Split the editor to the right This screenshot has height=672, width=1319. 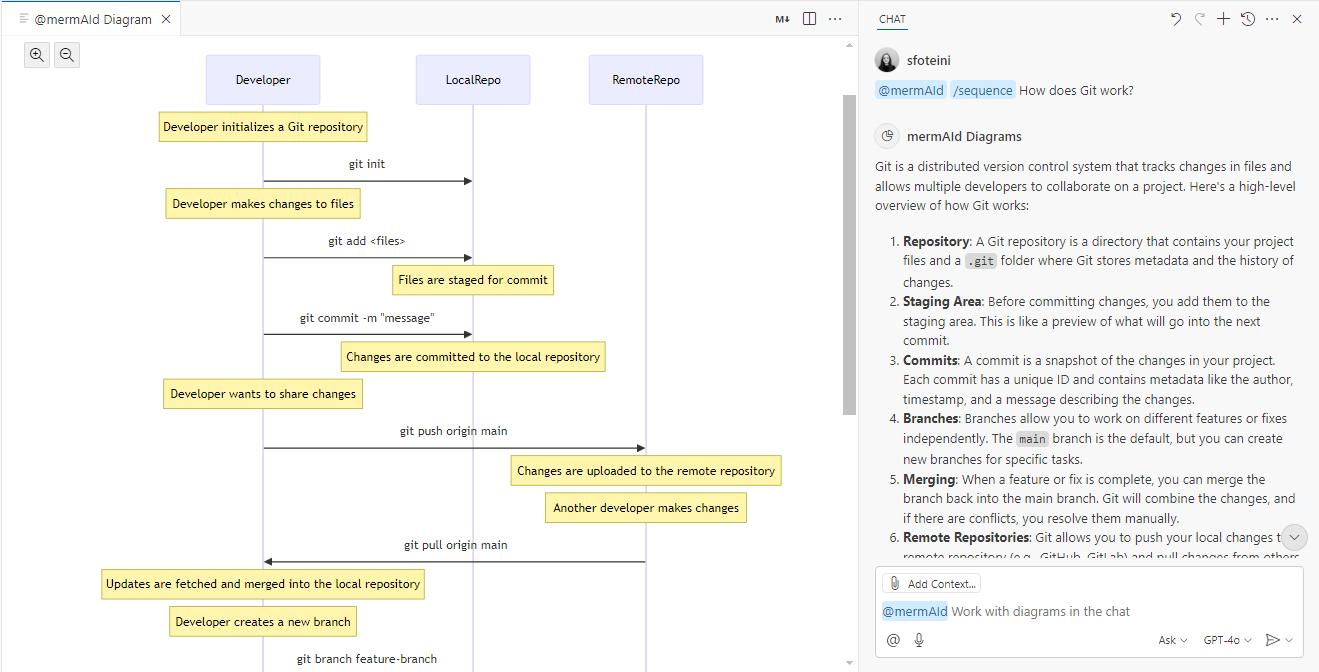tap(810, 19)
